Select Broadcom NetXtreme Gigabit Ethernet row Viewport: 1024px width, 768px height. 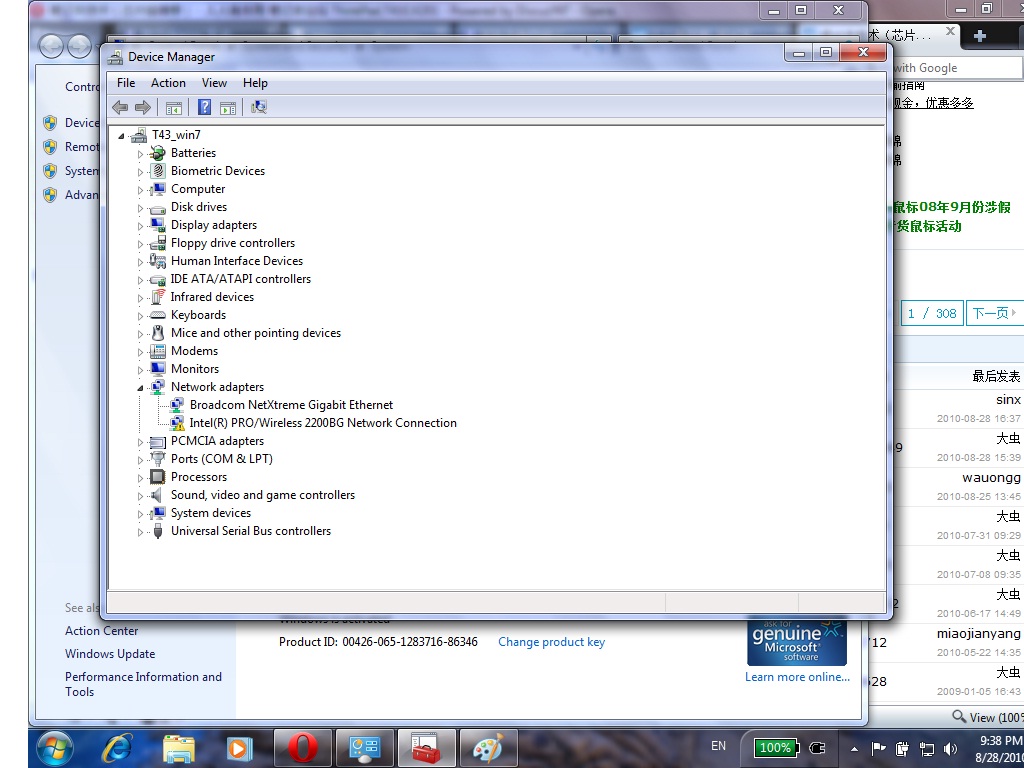point(291,405)
